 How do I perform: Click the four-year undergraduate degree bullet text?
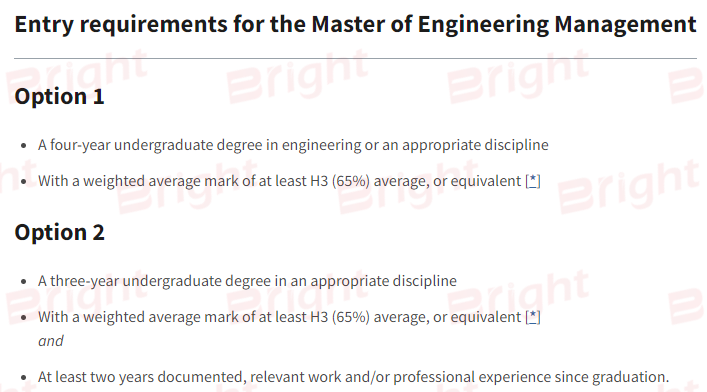coord(293,145)
